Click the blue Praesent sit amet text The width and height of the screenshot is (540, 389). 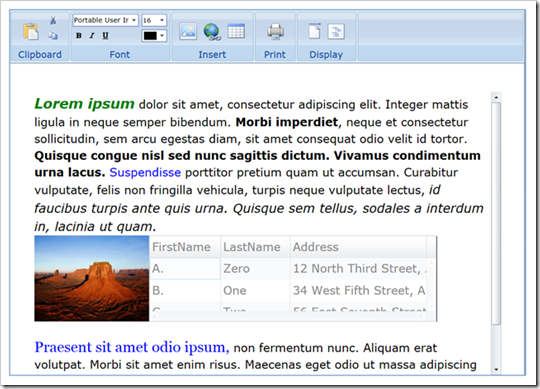(132, 347)
